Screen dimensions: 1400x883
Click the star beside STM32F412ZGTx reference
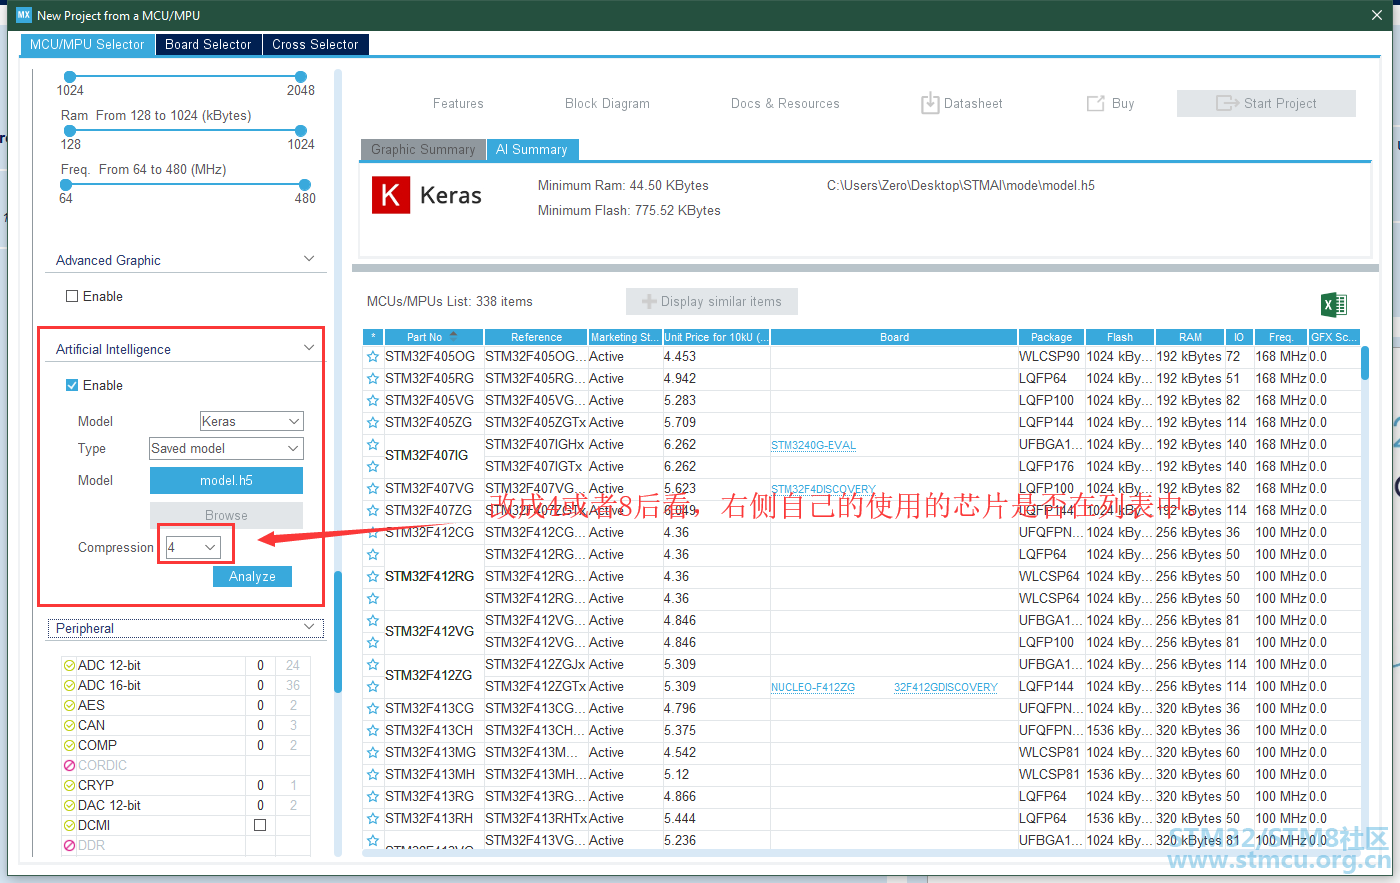point(373,687)
